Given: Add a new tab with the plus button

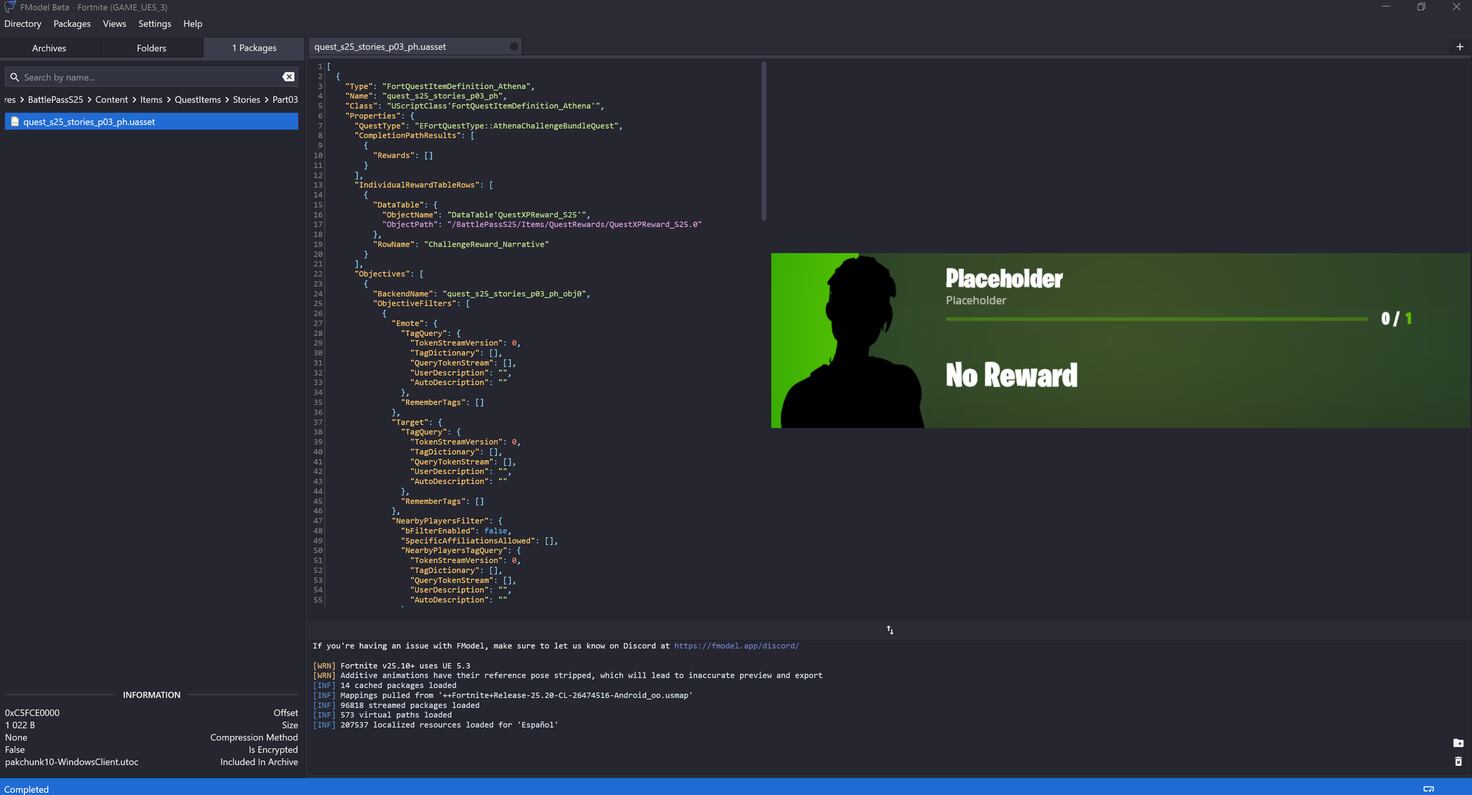Looking at the screenshot, I should pos(1459,47).
